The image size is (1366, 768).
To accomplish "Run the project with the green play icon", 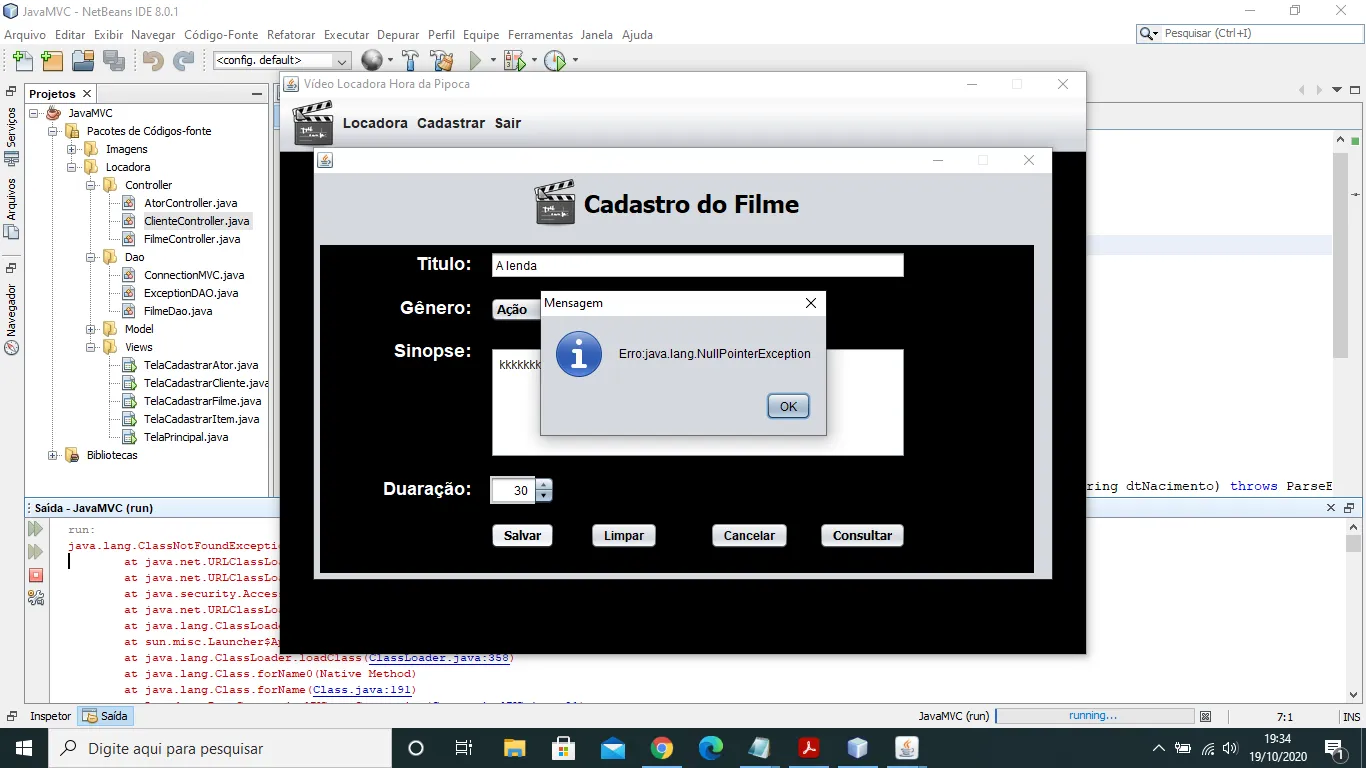I will (x=476, y=60).
